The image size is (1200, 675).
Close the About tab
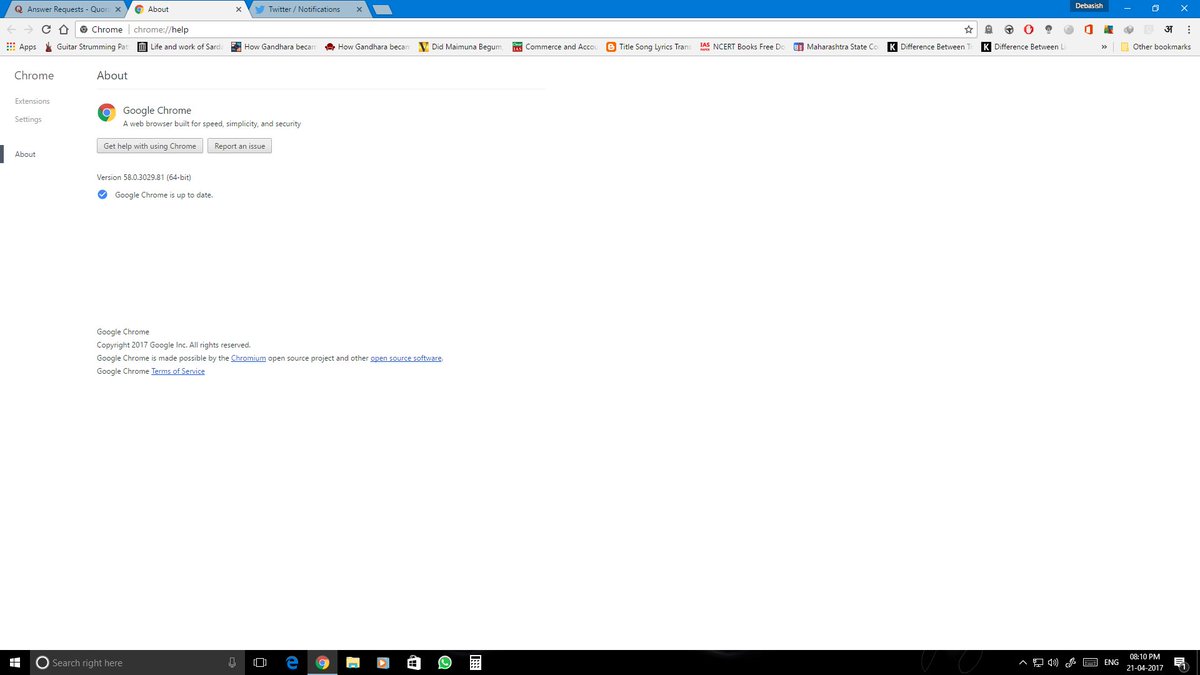click(237, 9)
